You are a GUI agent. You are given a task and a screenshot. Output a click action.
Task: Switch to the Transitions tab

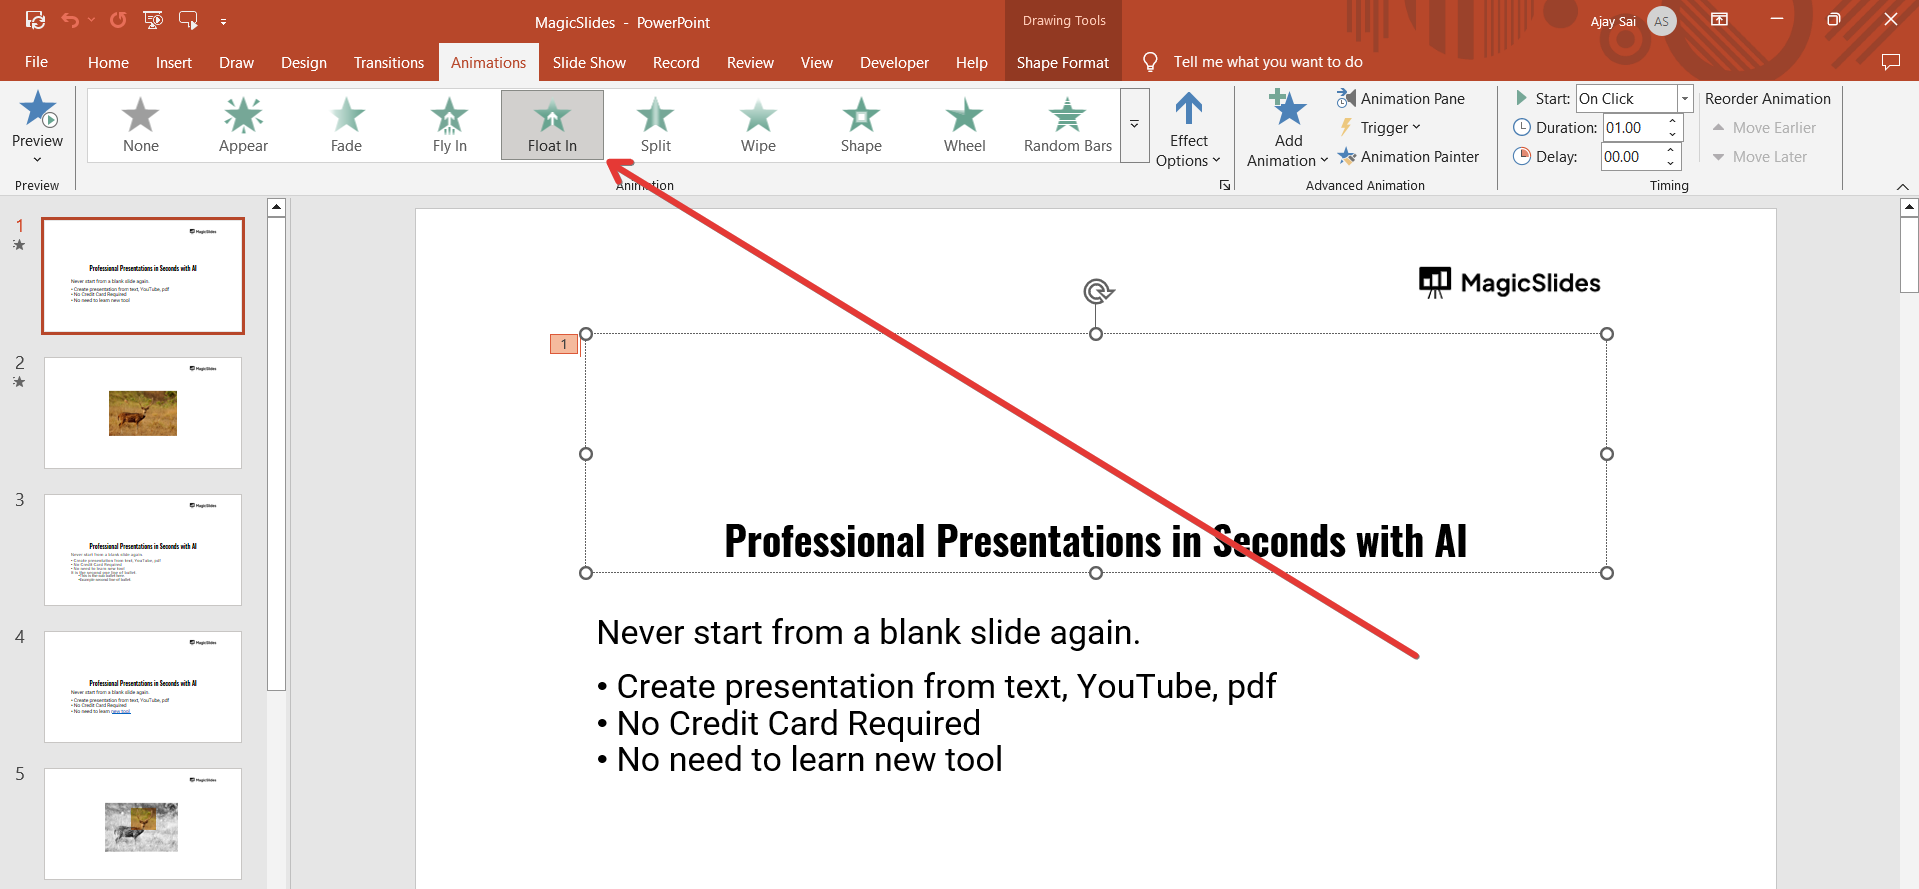click(388, 62)
